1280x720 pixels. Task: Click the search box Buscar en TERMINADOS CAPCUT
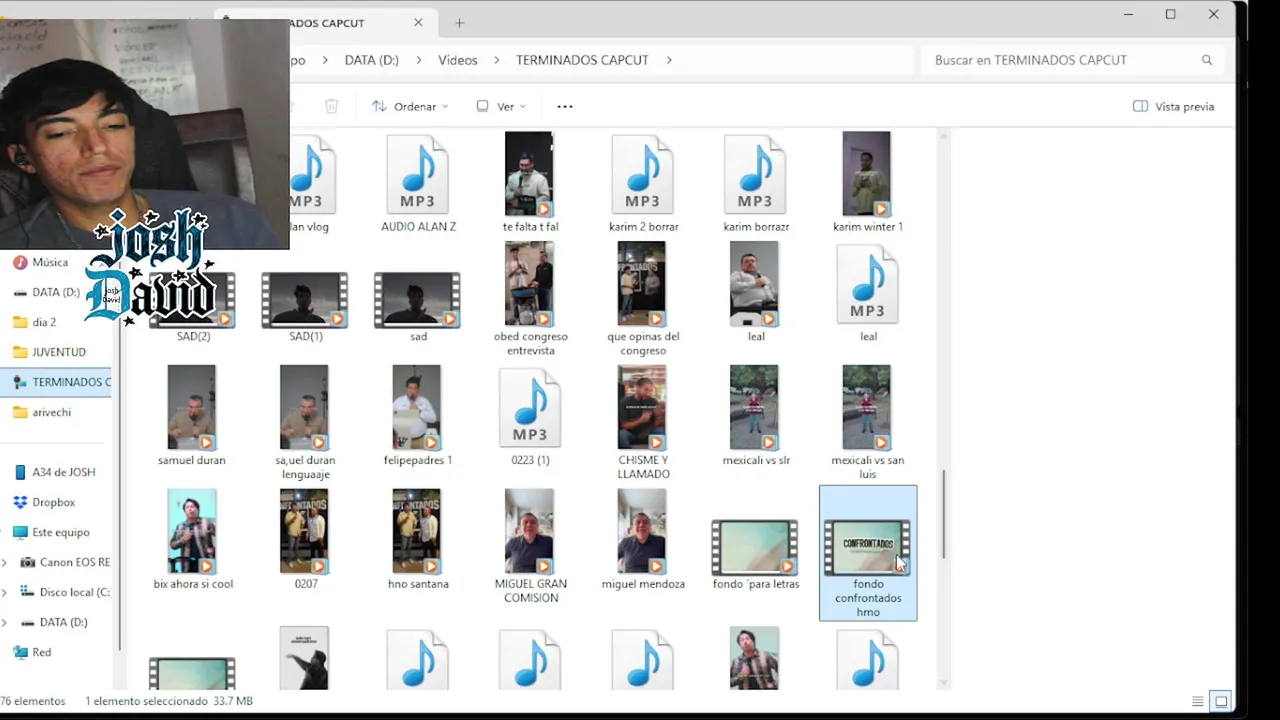tap(1074, 60)
